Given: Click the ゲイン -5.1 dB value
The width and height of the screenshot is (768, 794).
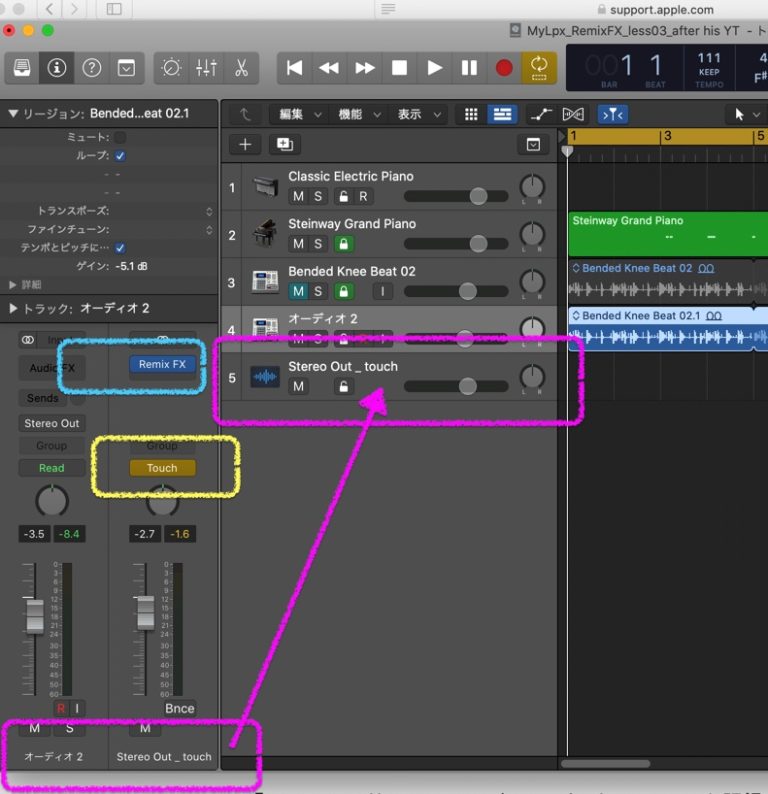Looking at the screenshot, I should [x=131, y=266].
